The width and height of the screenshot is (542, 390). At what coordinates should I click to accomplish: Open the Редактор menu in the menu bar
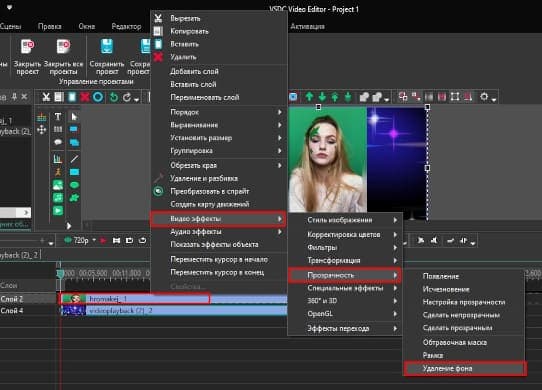[126, 26]
